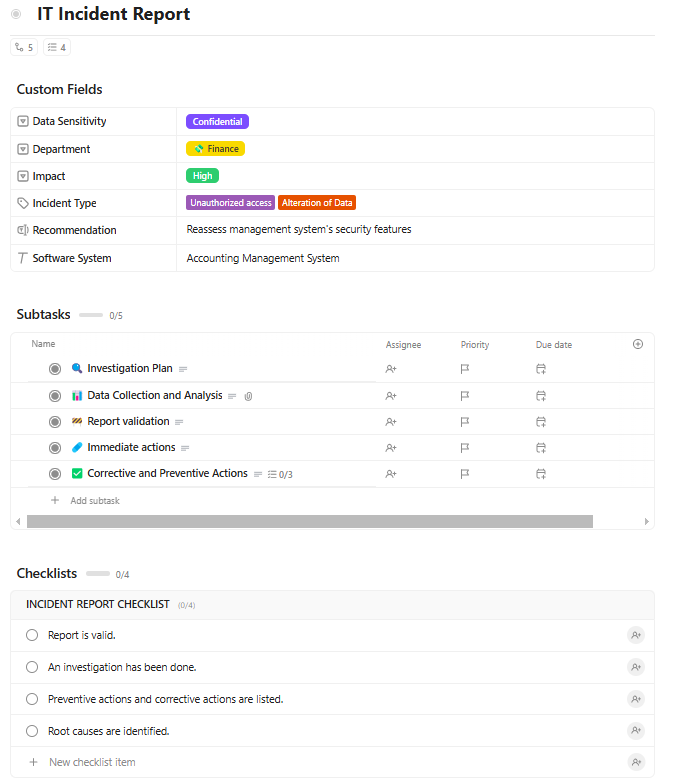Change the Impact High dropdown value
685x784 pixels.
202,176
